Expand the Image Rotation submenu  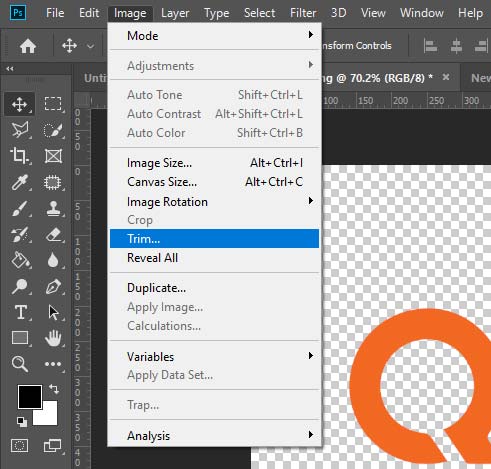pyautogui.click(x=214, y=202)
